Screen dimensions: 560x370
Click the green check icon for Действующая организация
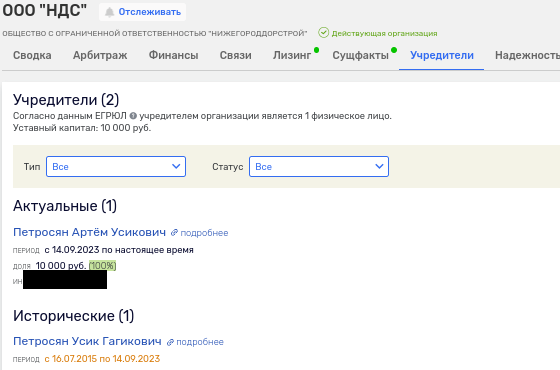click(324, 33)
